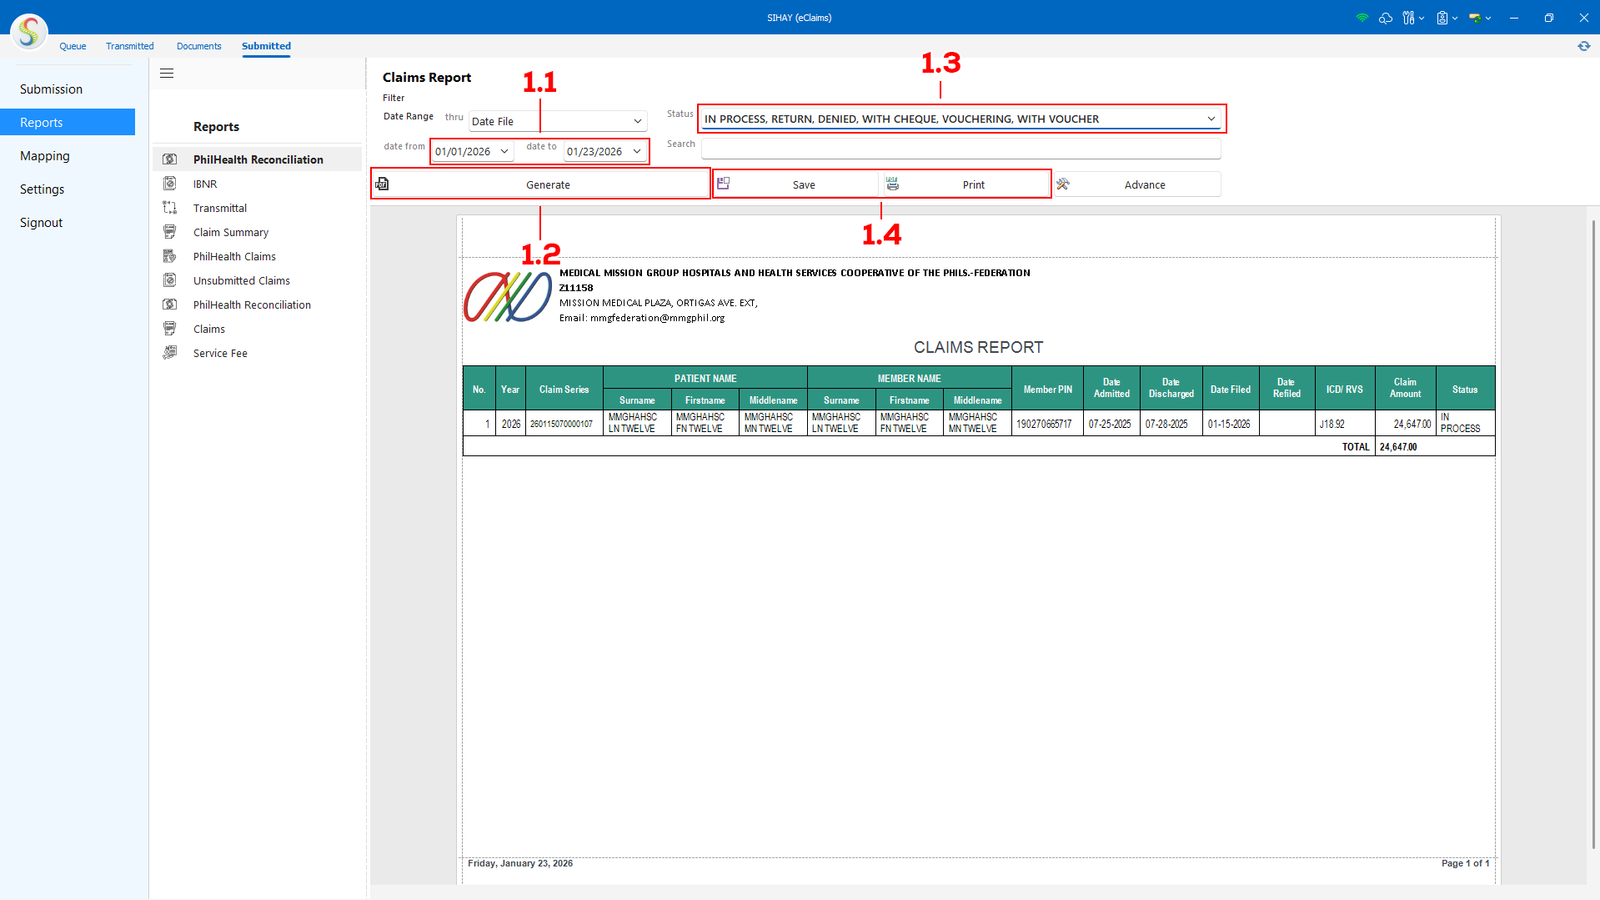1600x900 pixels.
Task: Open the Unsubmitted Claims report icon
Action: pyautogui.click(x=170, y=281)
